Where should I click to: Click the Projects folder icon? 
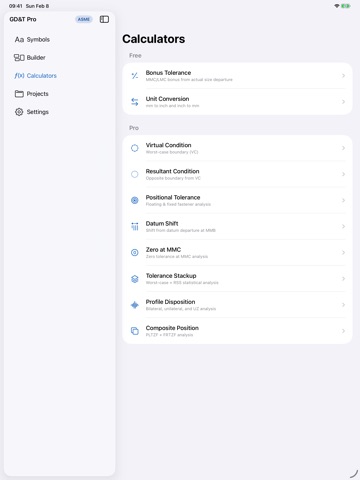(19, 94)
